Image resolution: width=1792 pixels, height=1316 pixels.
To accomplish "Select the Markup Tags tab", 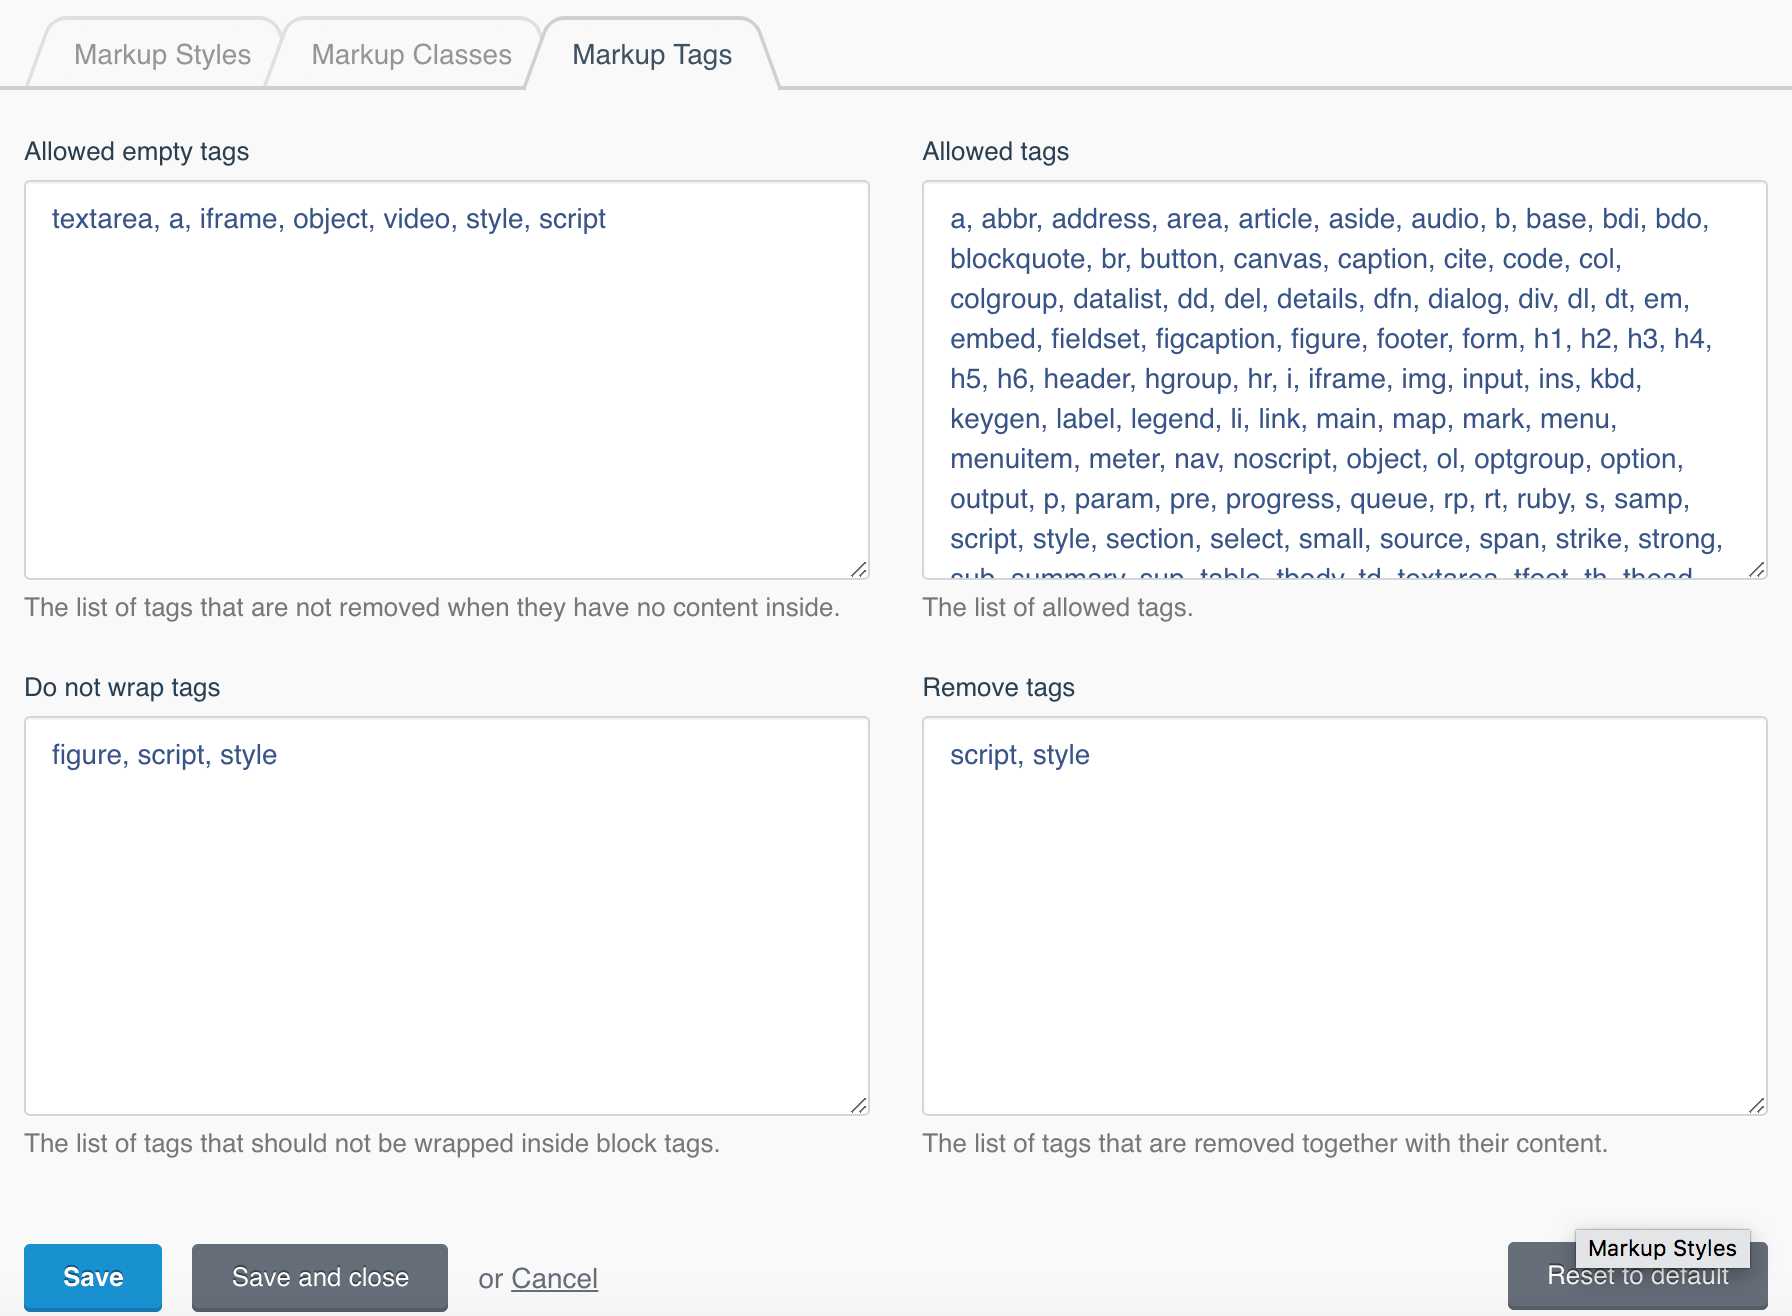I will click(652, 54).
